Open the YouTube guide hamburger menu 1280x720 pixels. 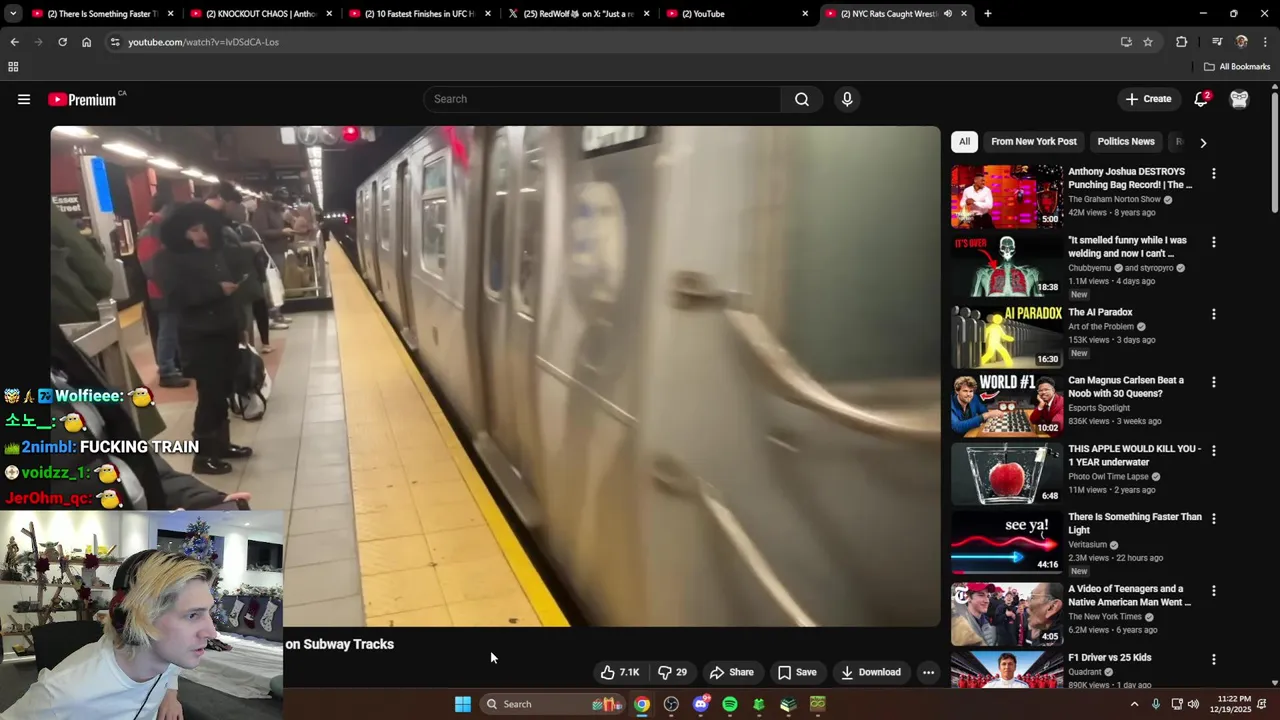[x=24, y=99]
